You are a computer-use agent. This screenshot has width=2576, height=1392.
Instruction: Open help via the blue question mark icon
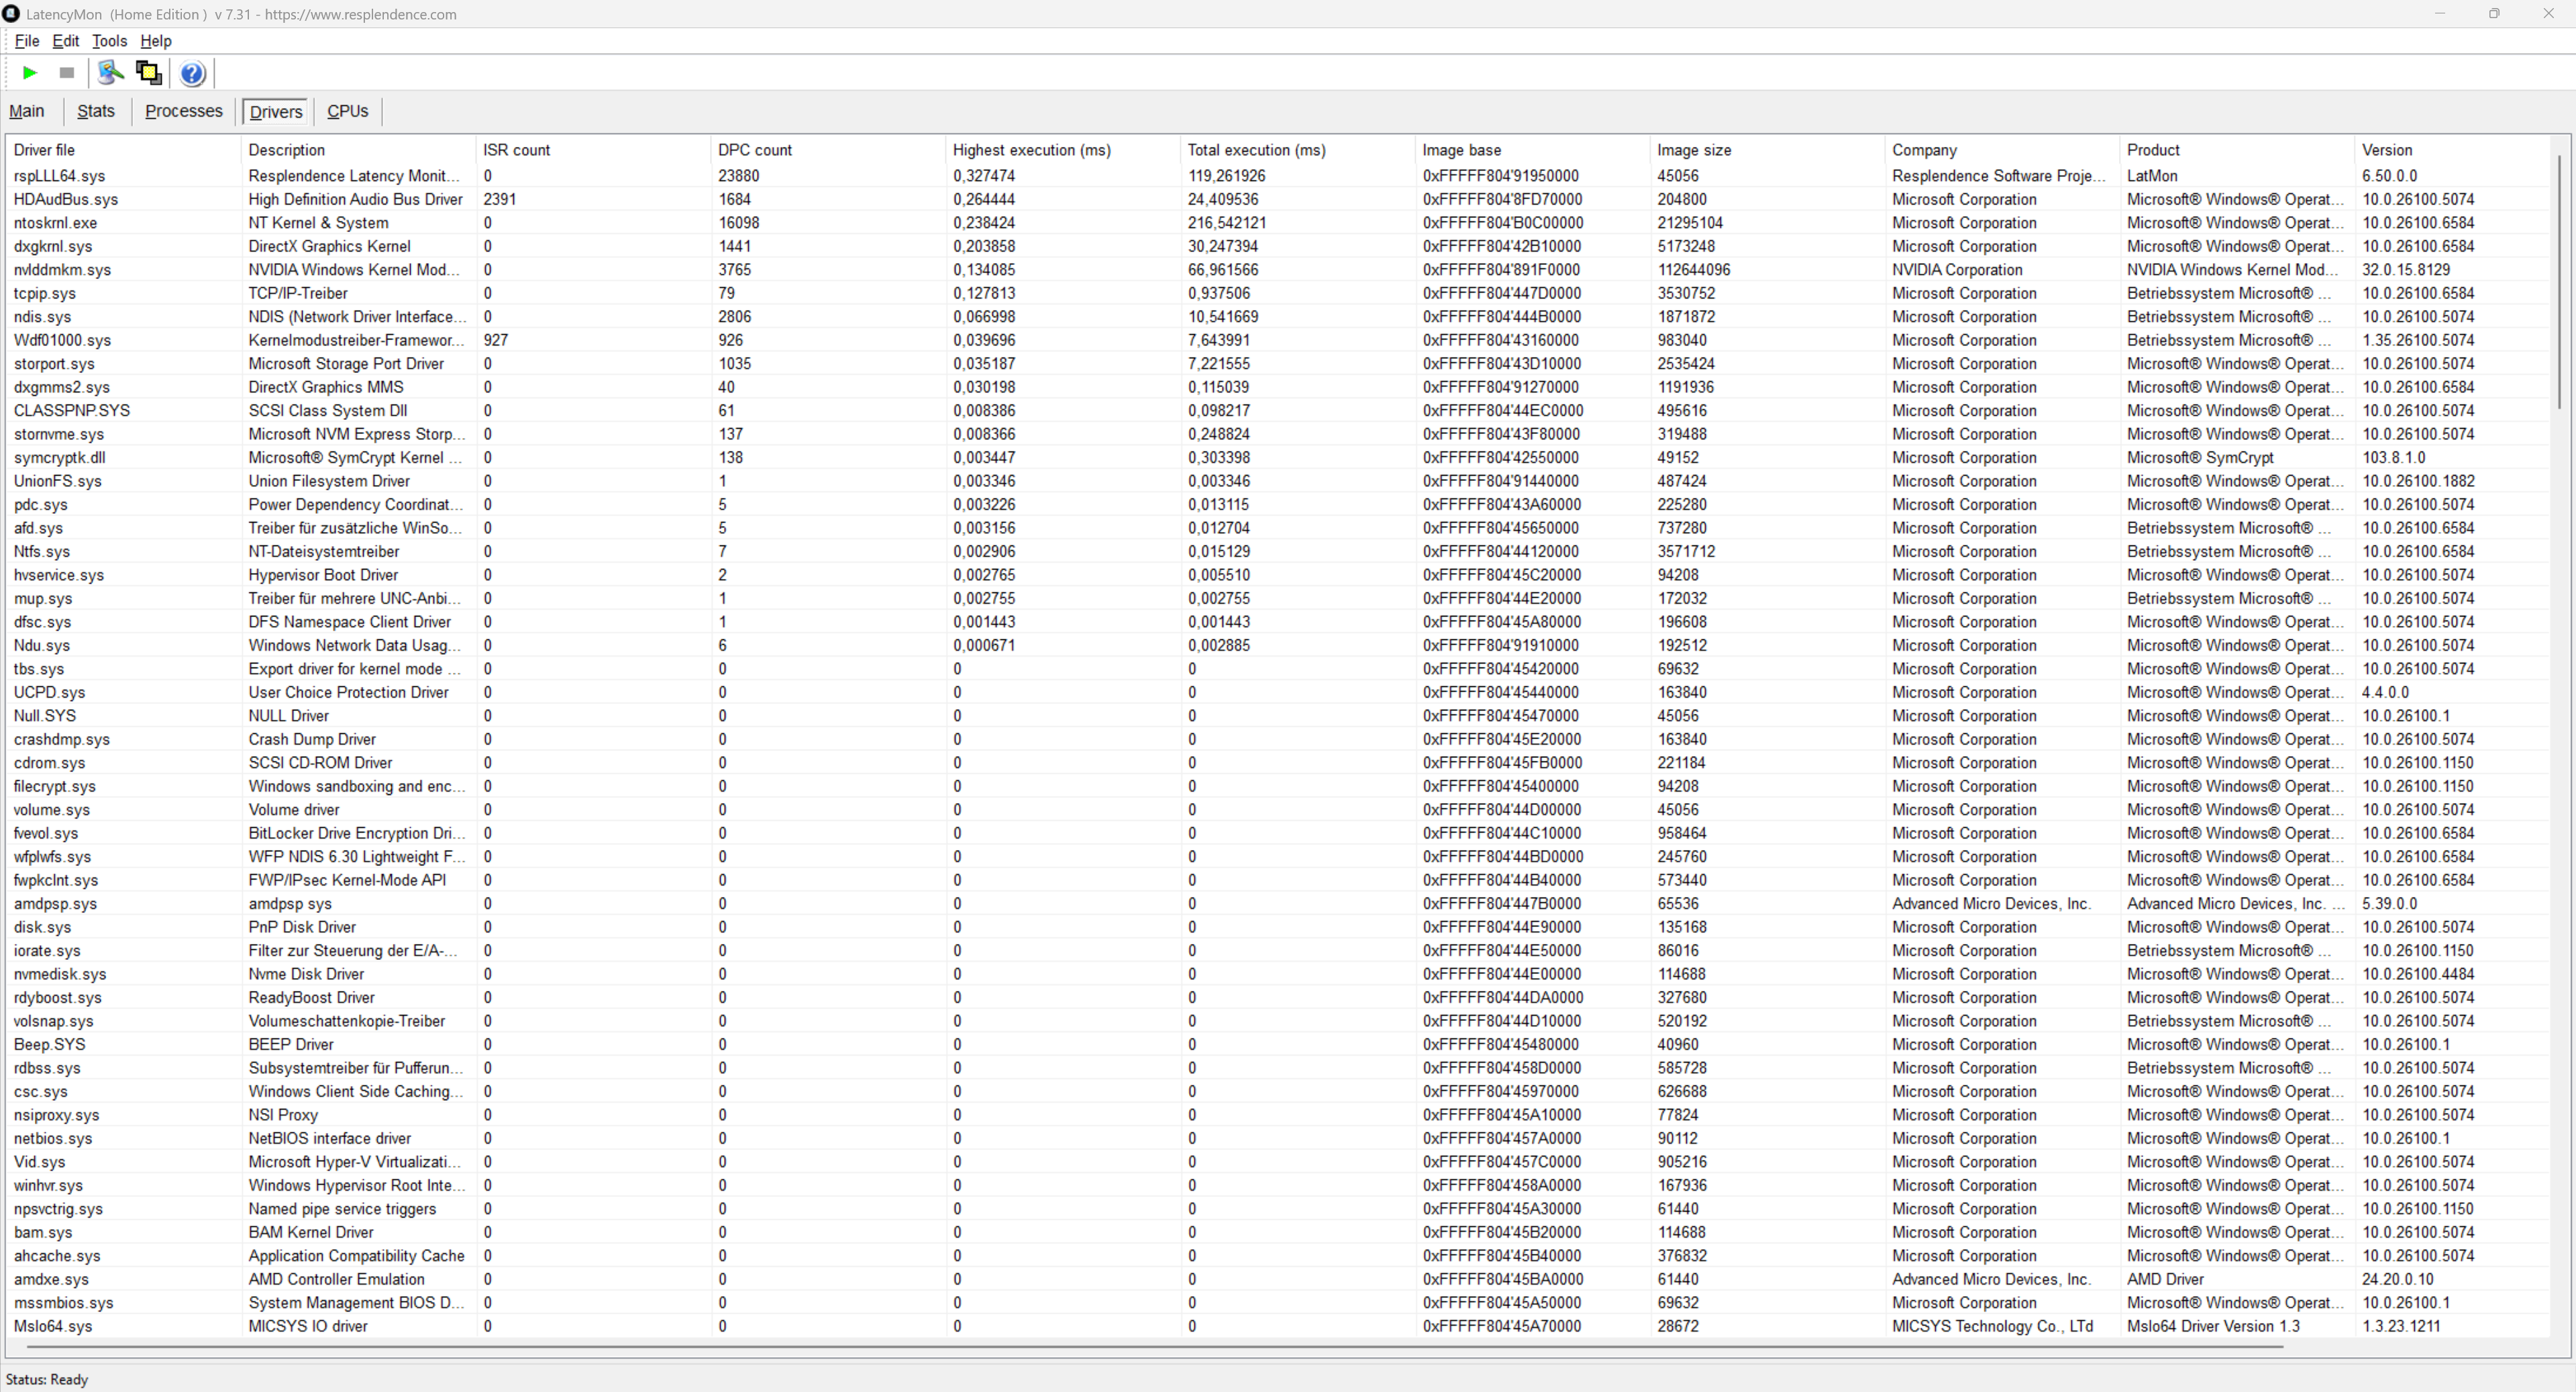coord(192,73)
